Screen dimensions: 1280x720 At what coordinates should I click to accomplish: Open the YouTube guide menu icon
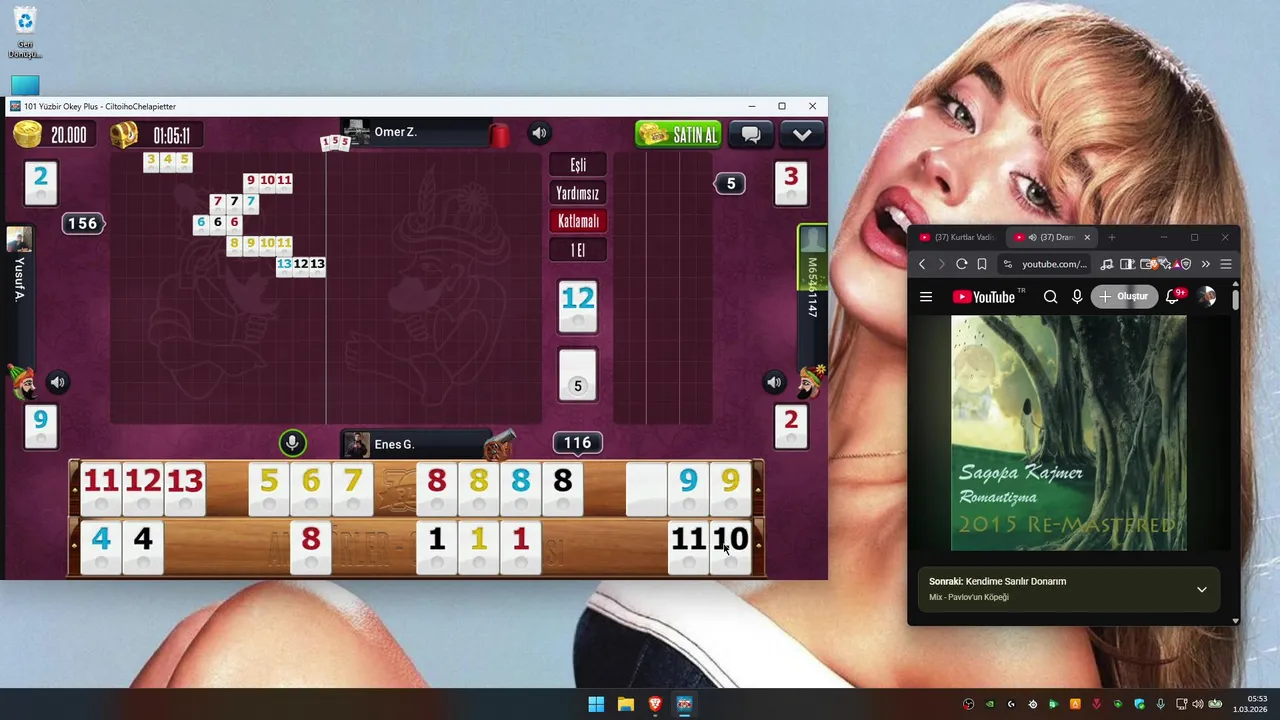(x=926, y=297)
